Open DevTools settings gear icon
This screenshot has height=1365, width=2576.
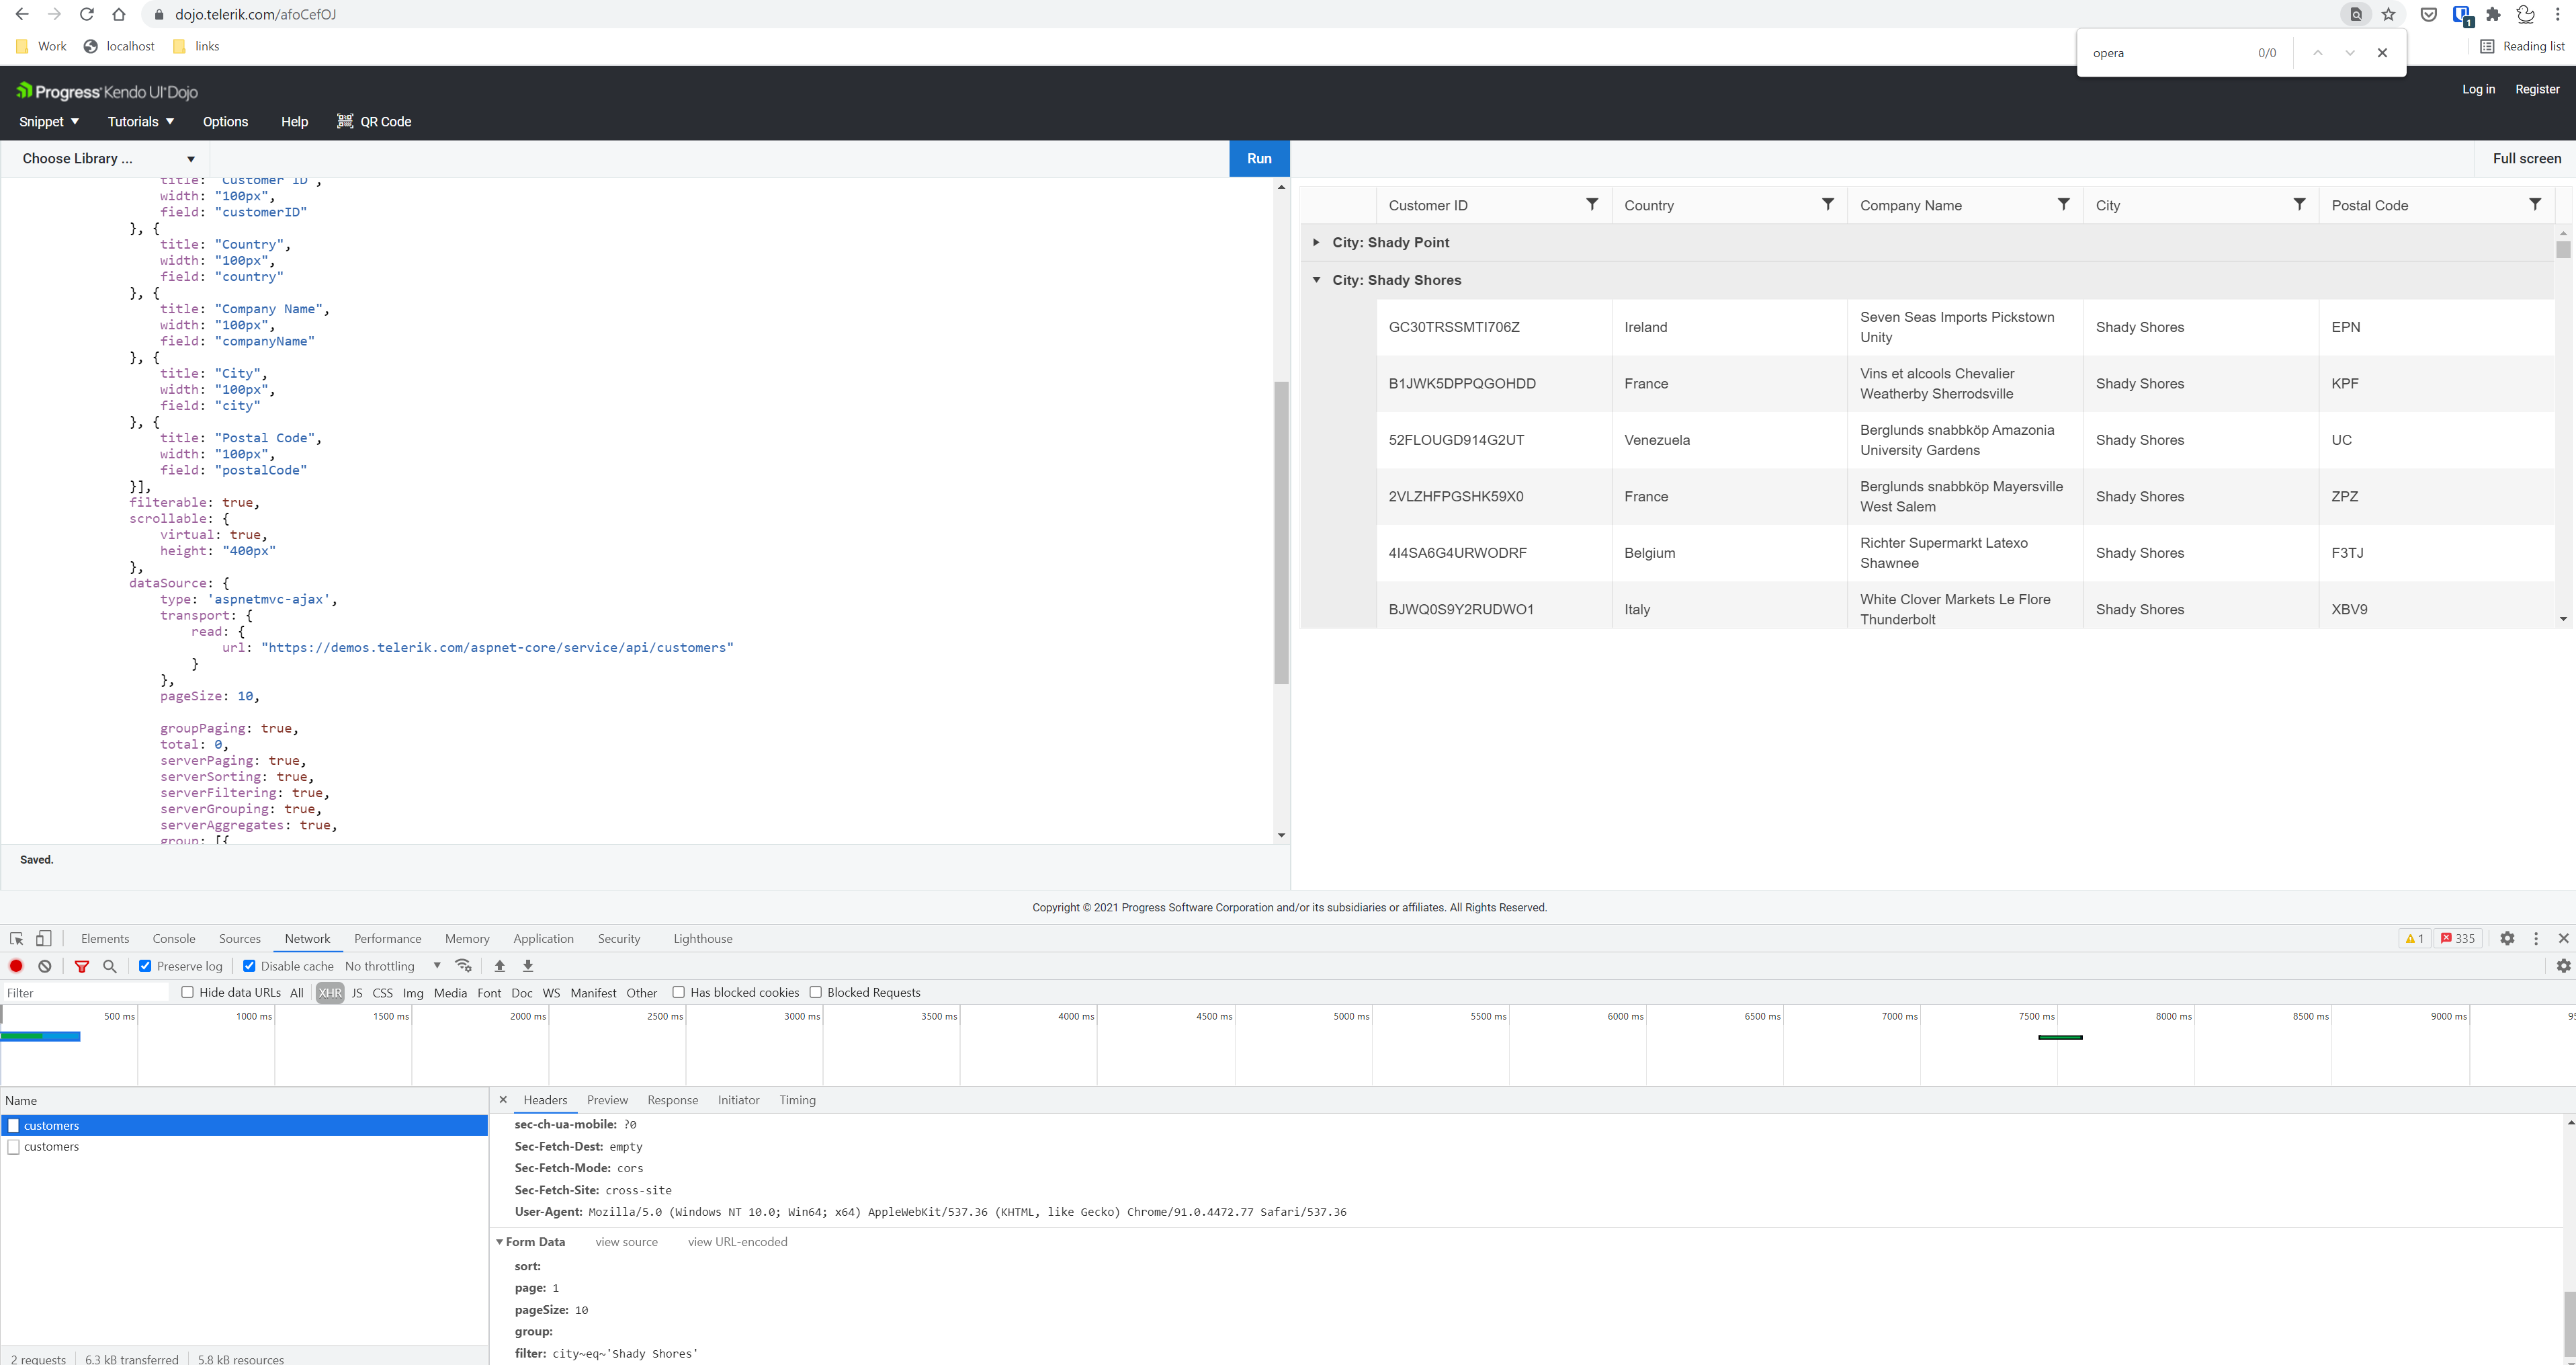click(2507, 939)
